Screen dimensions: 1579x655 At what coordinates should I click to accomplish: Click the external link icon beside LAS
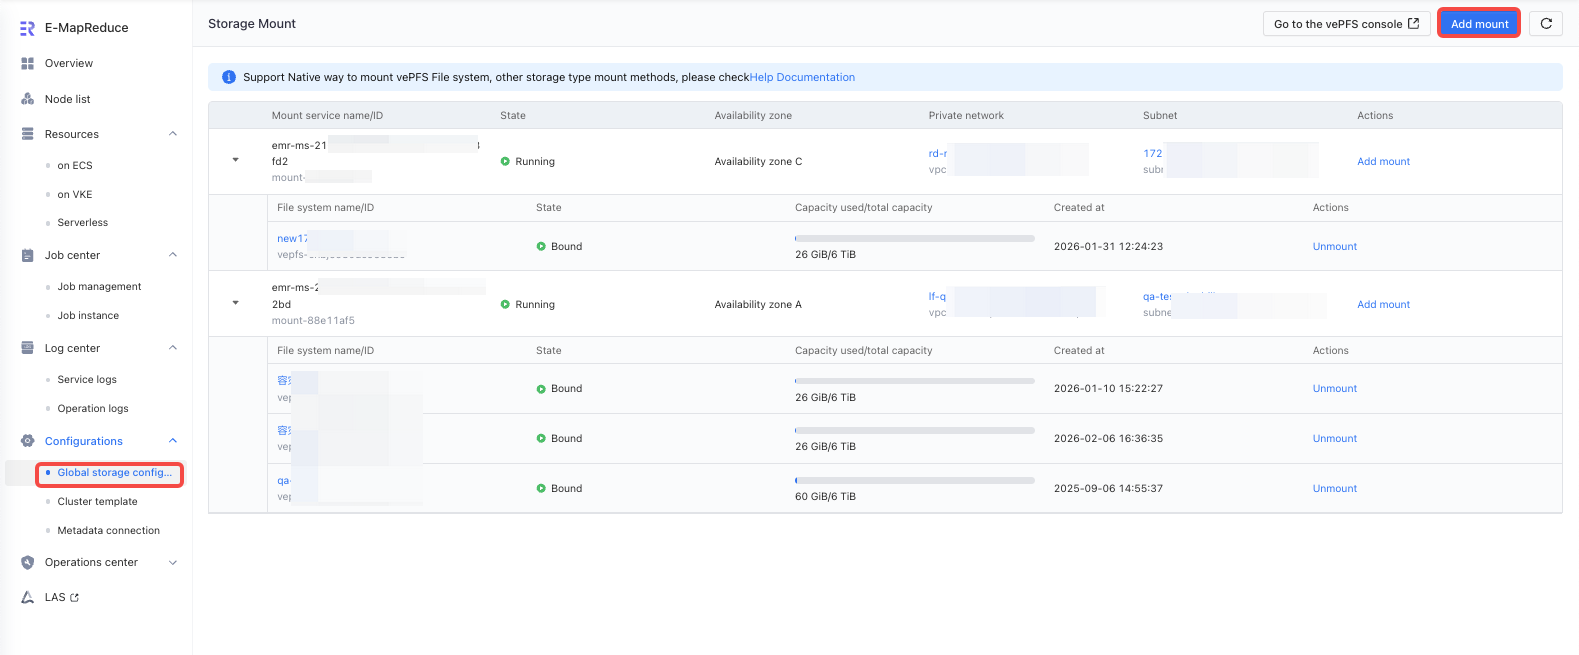[75, 598]
